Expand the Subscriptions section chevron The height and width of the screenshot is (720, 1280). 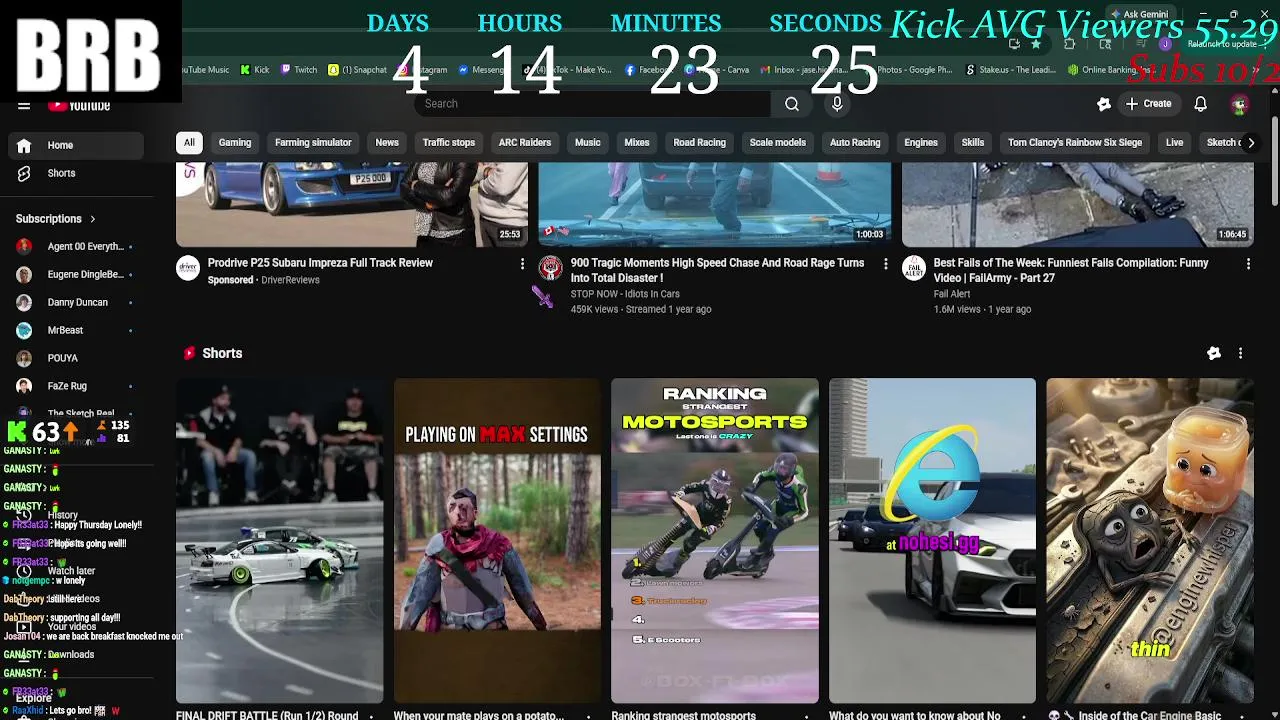click(93, 219)
